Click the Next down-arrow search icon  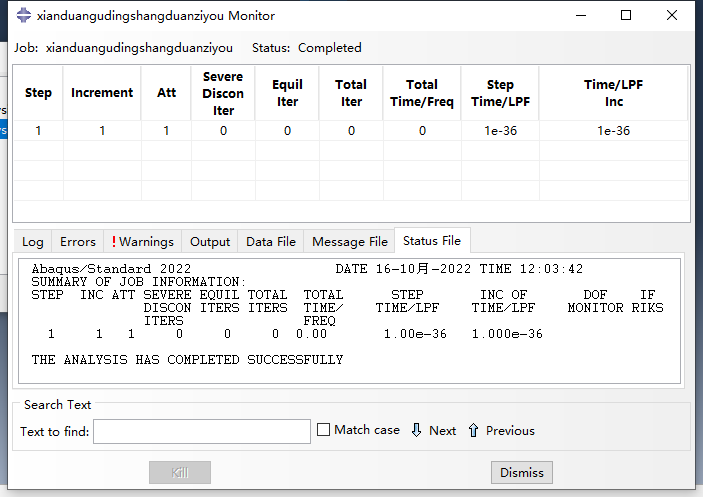[x=416, y=430]
